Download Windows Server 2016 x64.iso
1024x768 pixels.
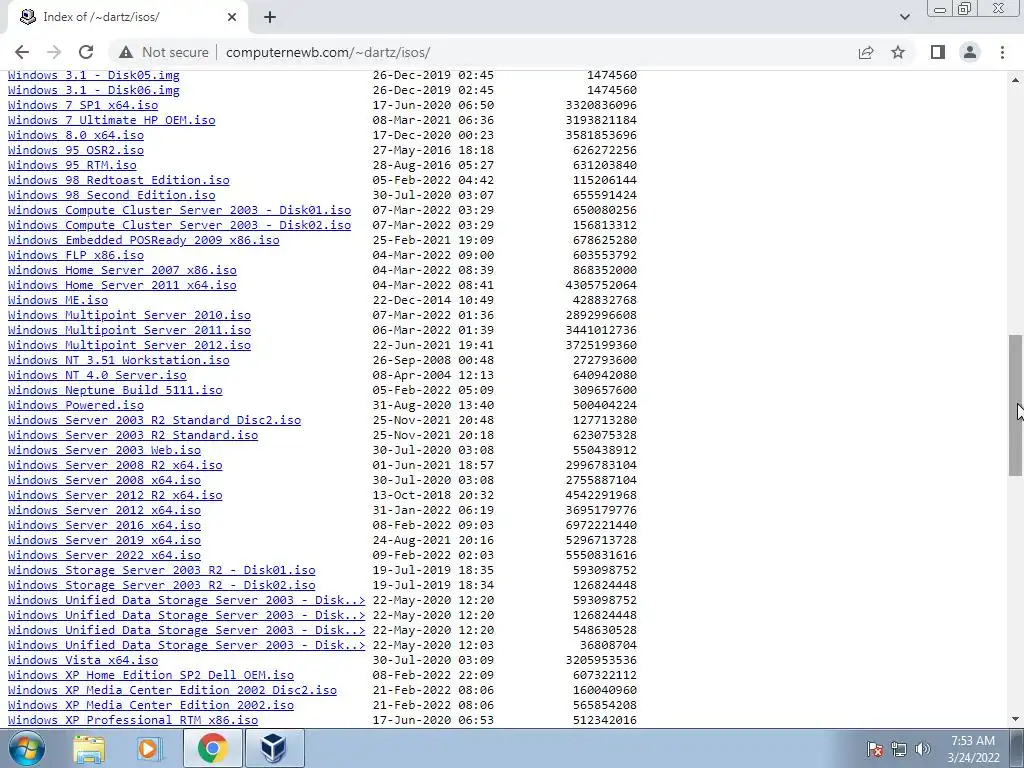click(x=104, y=526)
